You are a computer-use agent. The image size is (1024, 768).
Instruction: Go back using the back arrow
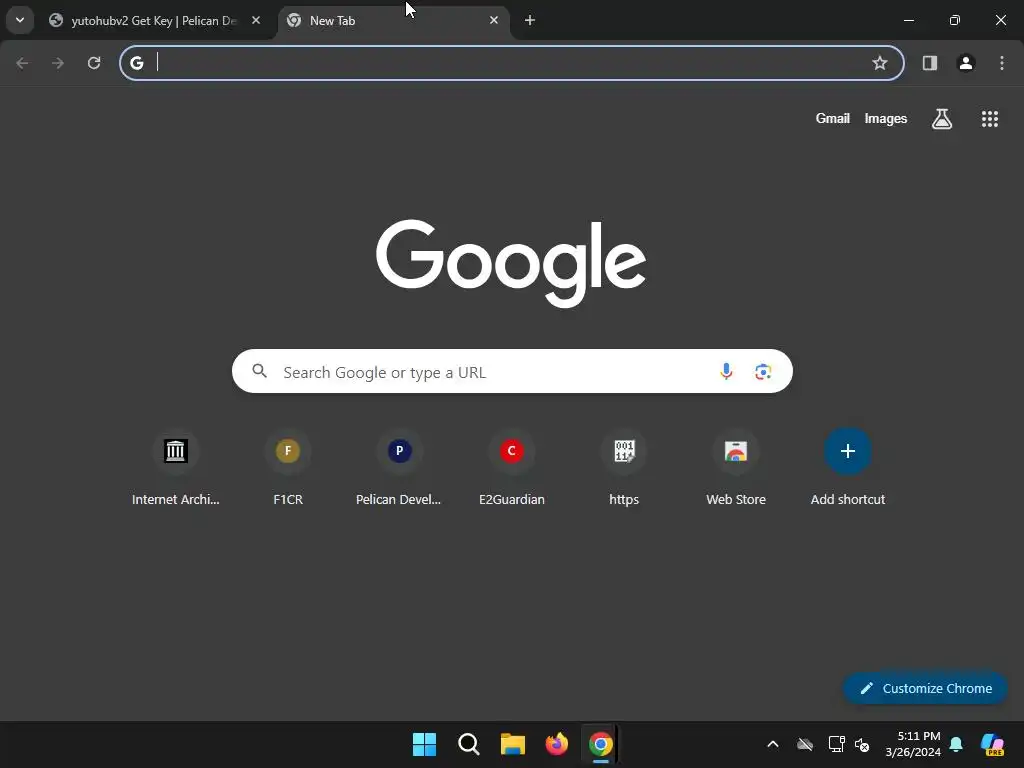[x=22, y=63]
